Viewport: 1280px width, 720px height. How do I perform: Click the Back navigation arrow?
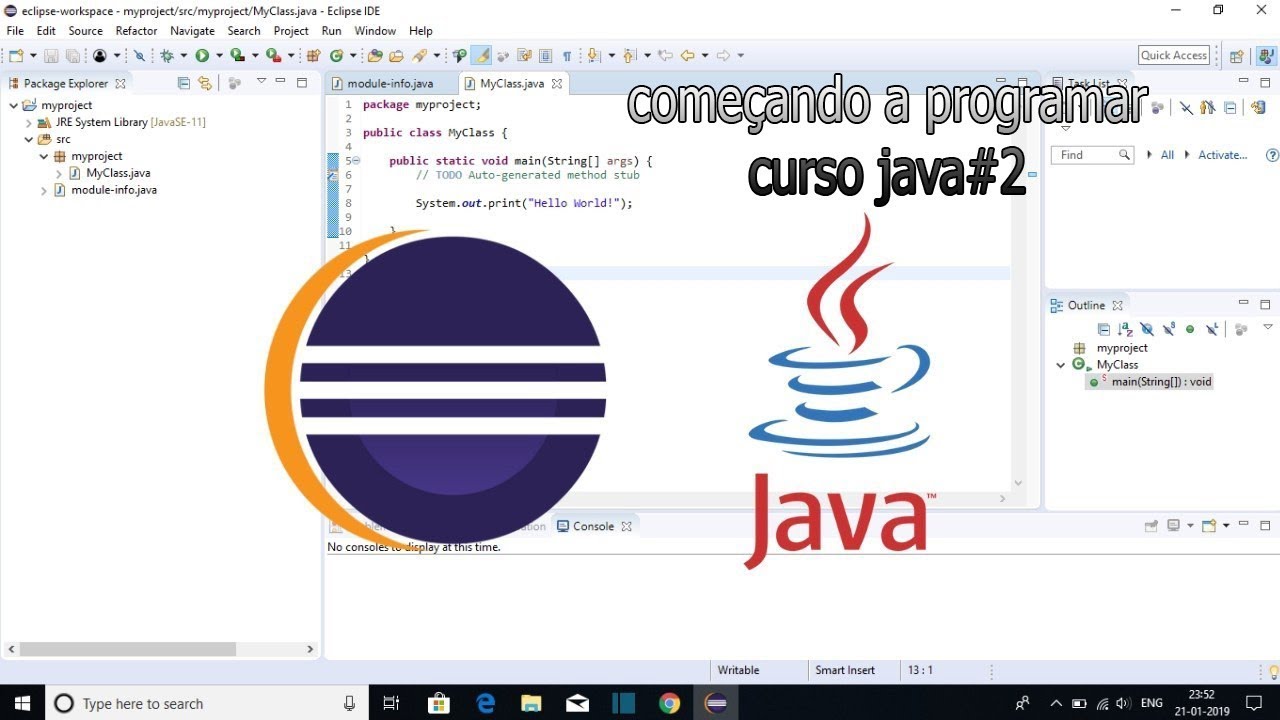point(687,55)
